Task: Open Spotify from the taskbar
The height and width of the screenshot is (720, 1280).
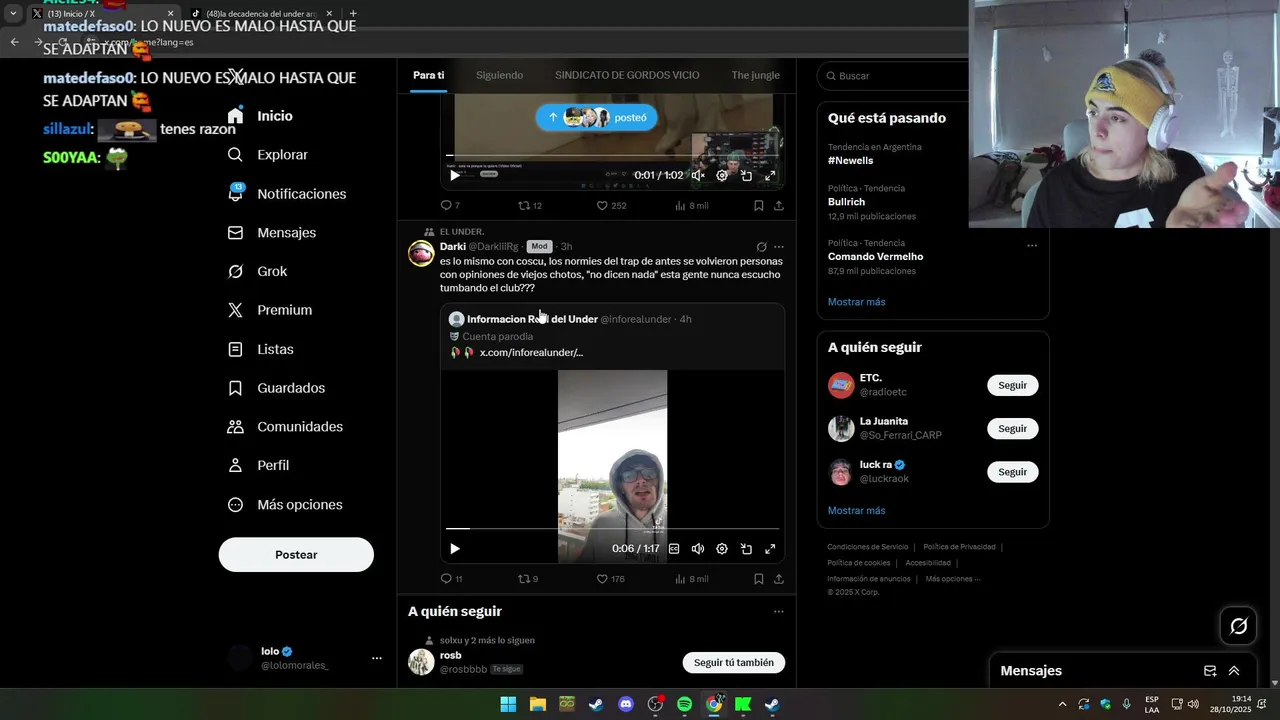Action: [x=685, y=704]
